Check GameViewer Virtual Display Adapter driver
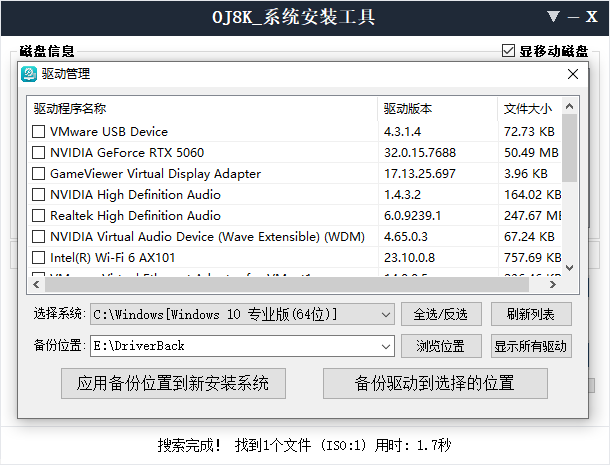This screenshot has width=610, height=465. click(x=38, y=174)
